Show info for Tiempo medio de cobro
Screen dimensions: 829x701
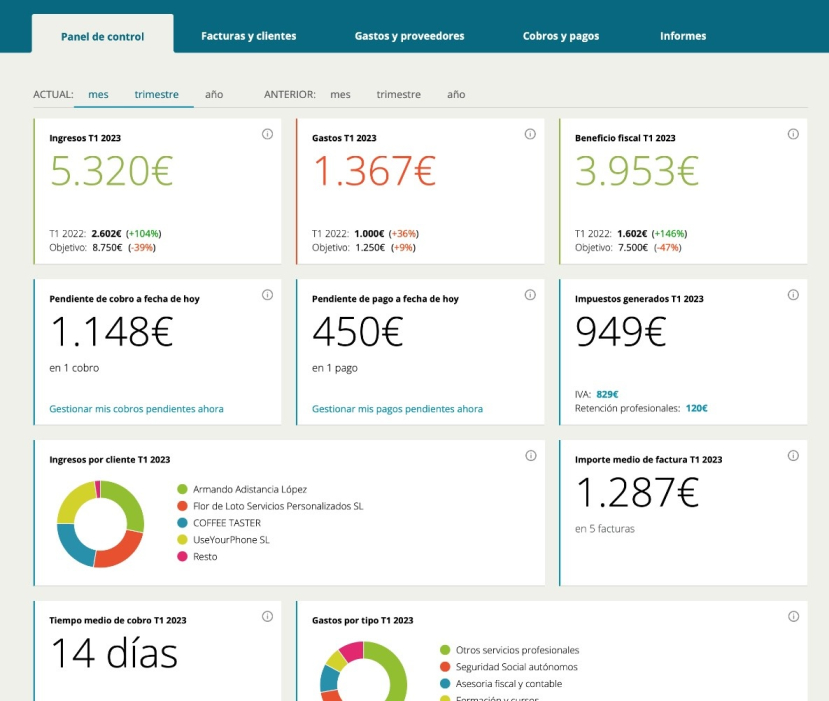(267, 617)
